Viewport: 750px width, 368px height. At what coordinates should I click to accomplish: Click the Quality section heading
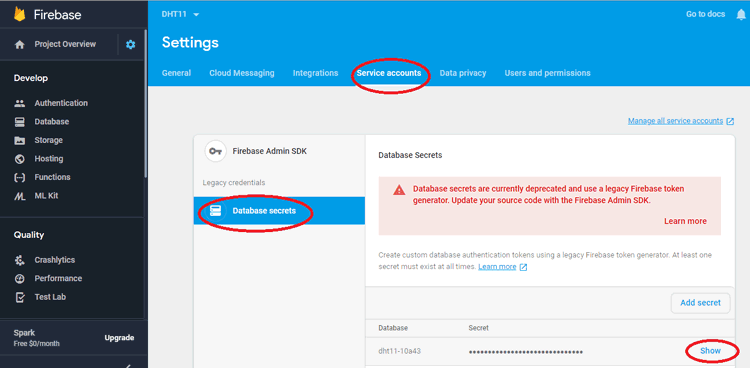29,235
